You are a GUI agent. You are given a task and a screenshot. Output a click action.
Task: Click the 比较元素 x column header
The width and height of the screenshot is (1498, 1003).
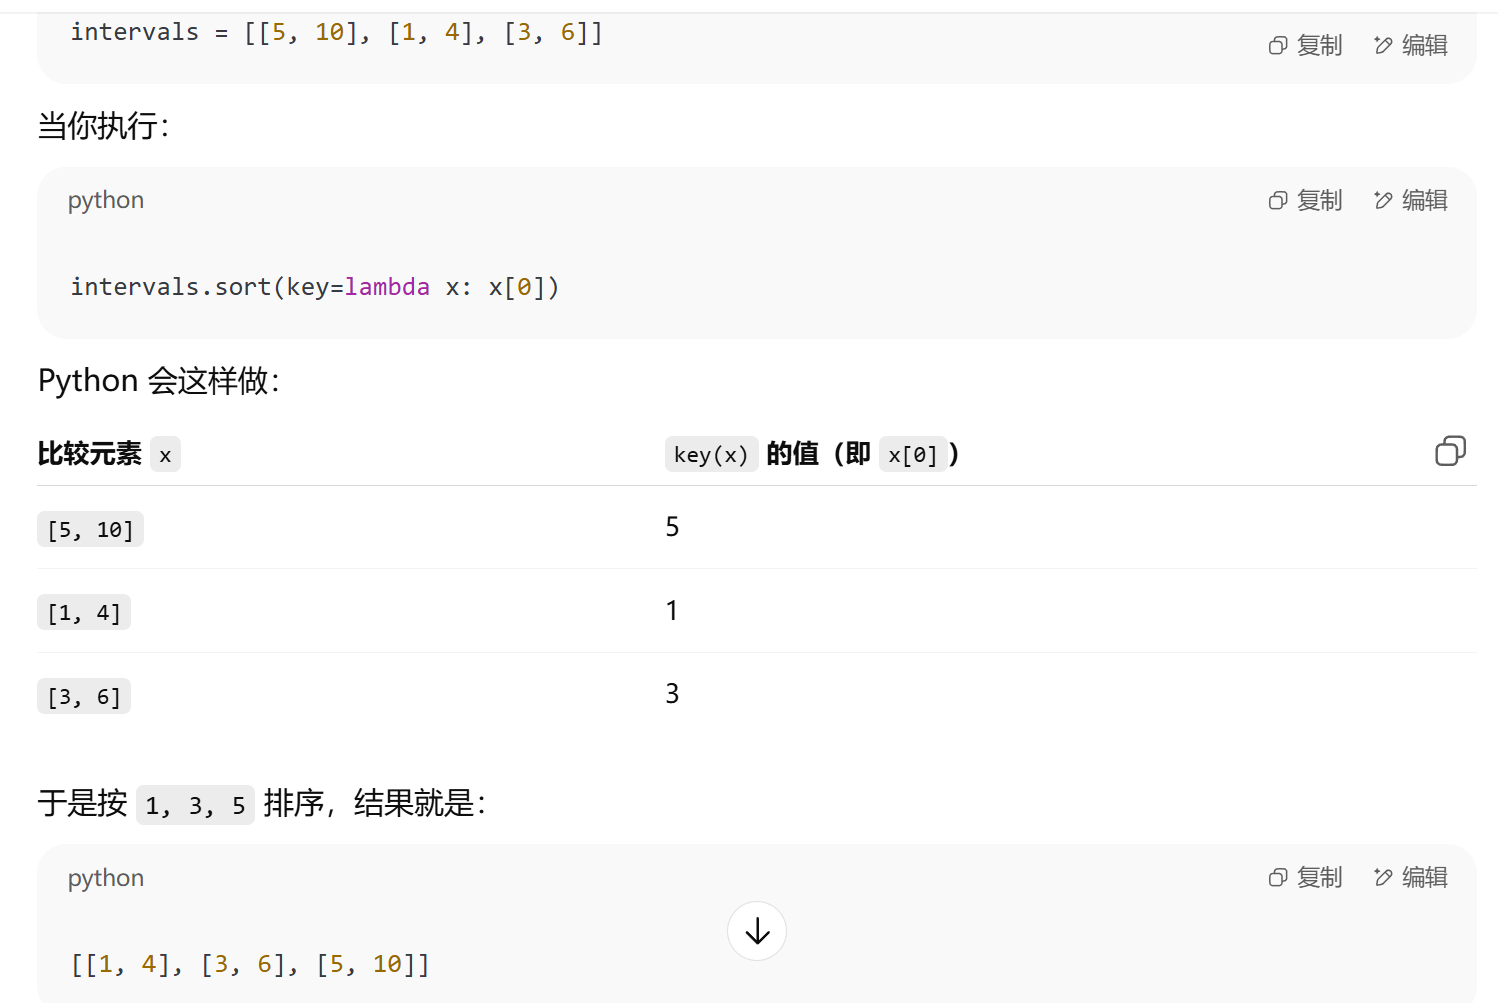coord(109,454)
